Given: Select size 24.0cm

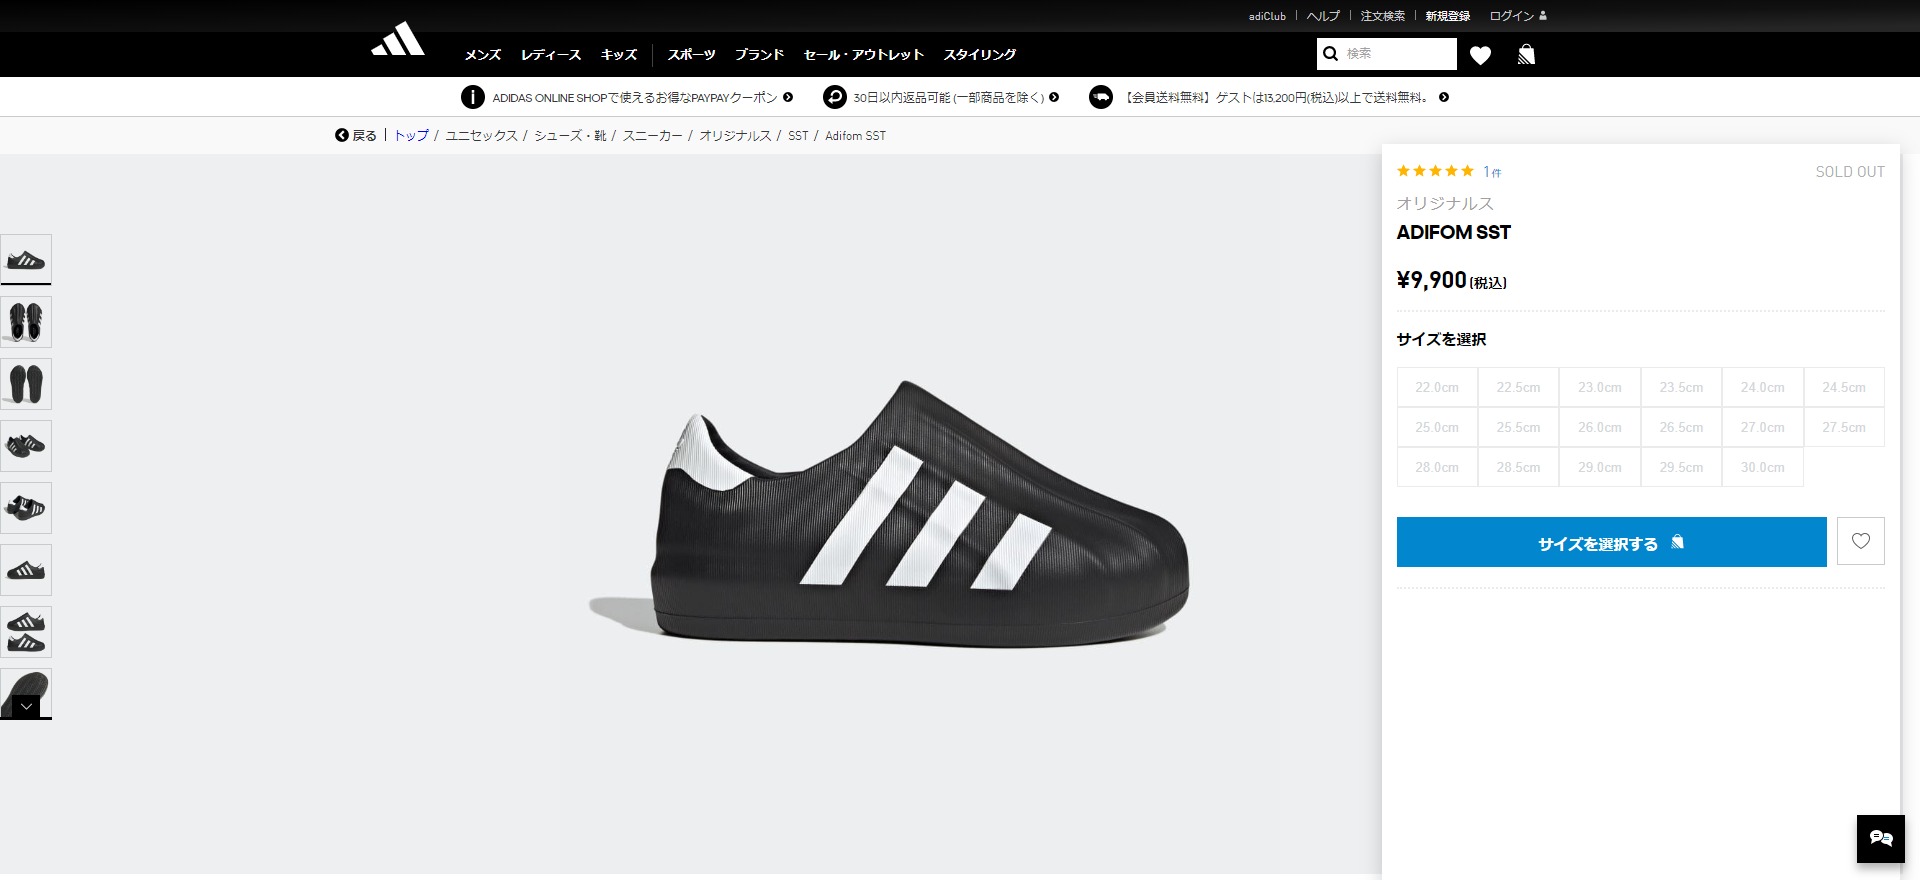Looking at the screenshot, I should 1762,387.
